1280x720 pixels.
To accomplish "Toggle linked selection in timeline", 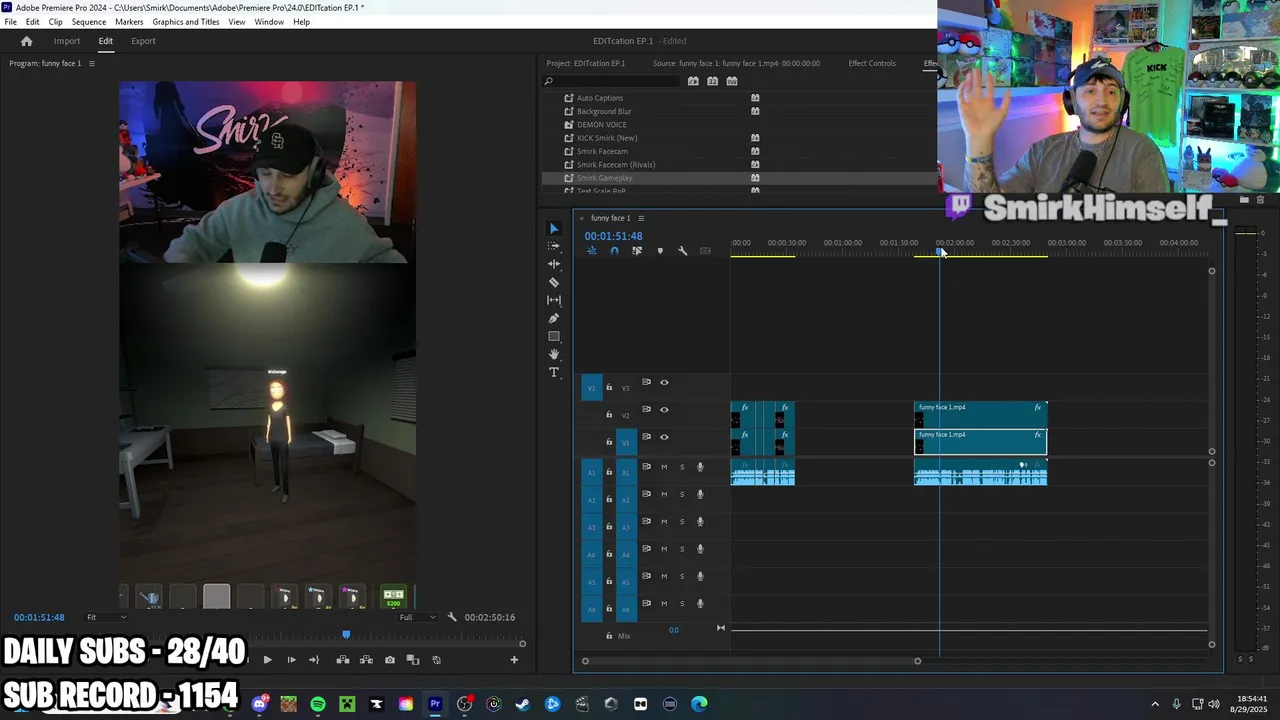I will 637,251.
